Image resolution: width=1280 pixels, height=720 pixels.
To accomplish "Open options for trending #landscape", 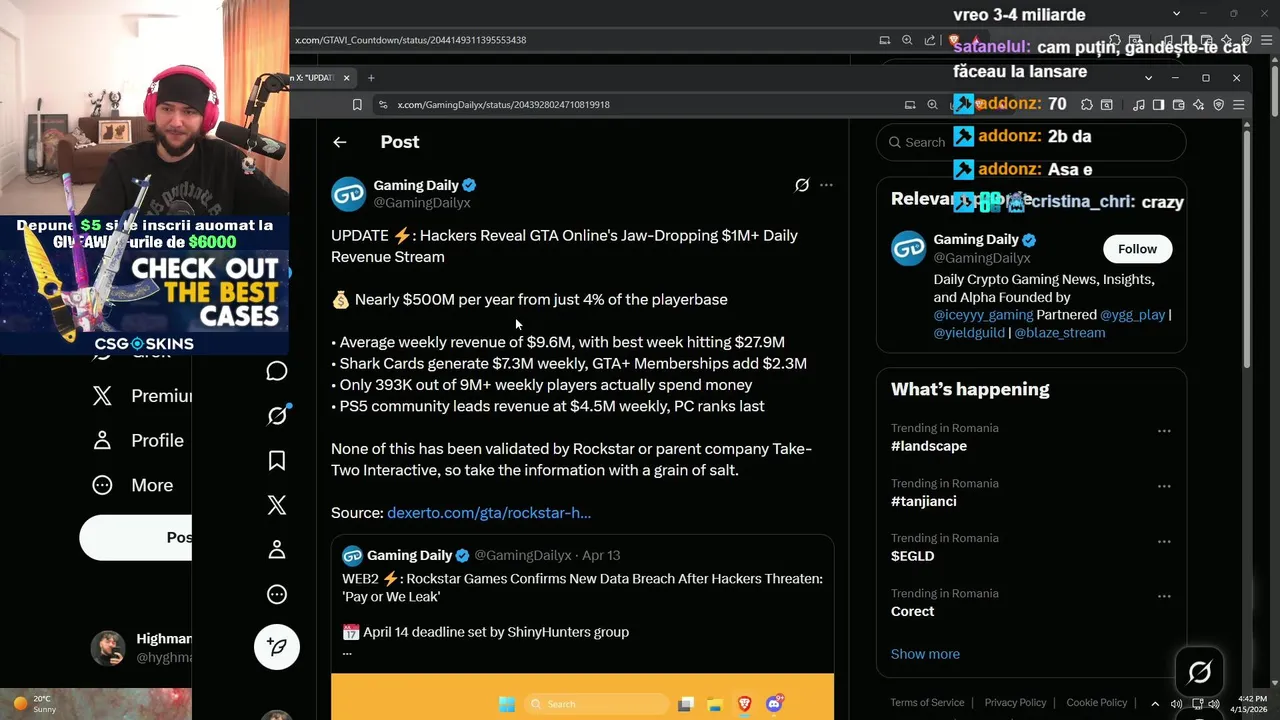I will (1164, 431).
